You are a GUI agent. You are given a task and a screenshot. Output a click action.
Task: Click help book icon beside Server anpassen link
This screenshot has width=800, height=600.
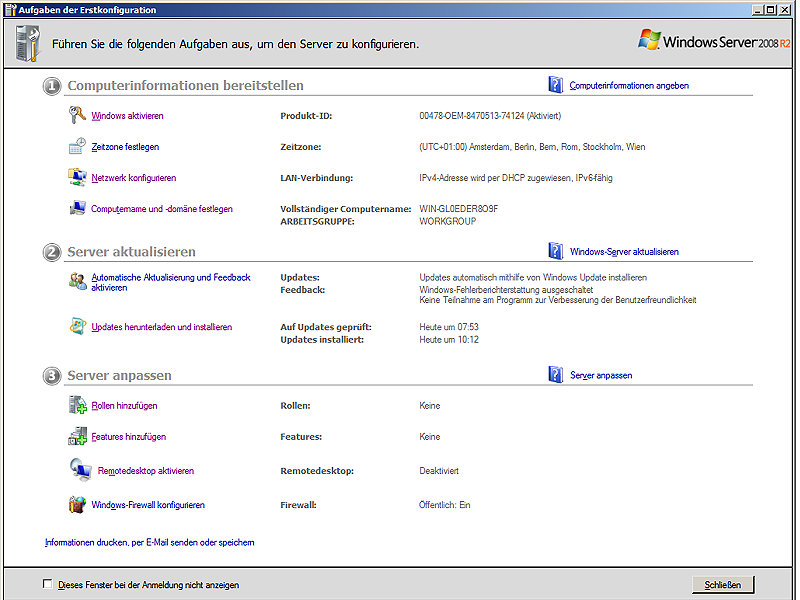pos(556,374)
